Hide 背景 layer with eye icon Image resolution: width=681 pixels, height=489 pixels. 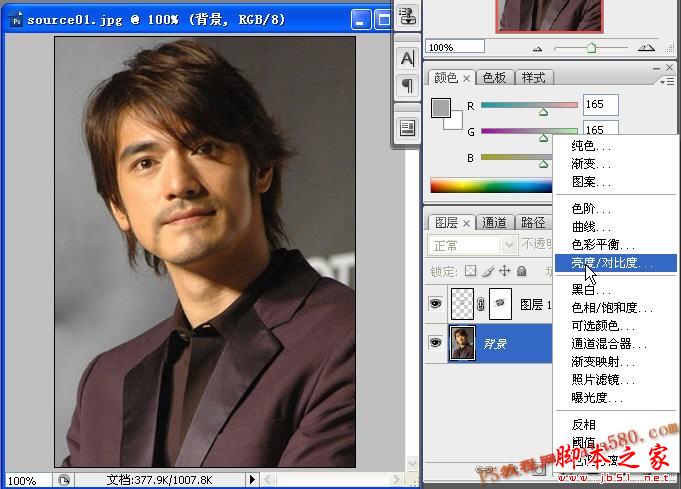[435, 343]
